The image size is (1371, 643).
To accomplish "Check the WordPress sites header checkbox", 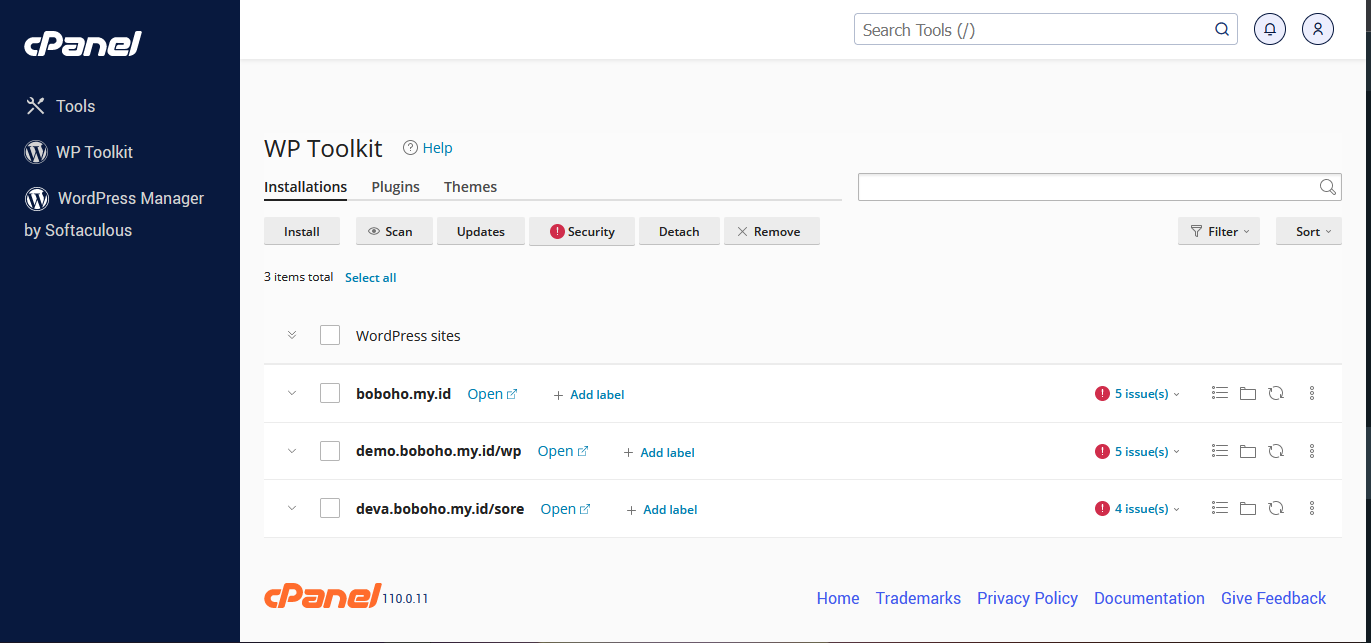I will click(330, 335).
